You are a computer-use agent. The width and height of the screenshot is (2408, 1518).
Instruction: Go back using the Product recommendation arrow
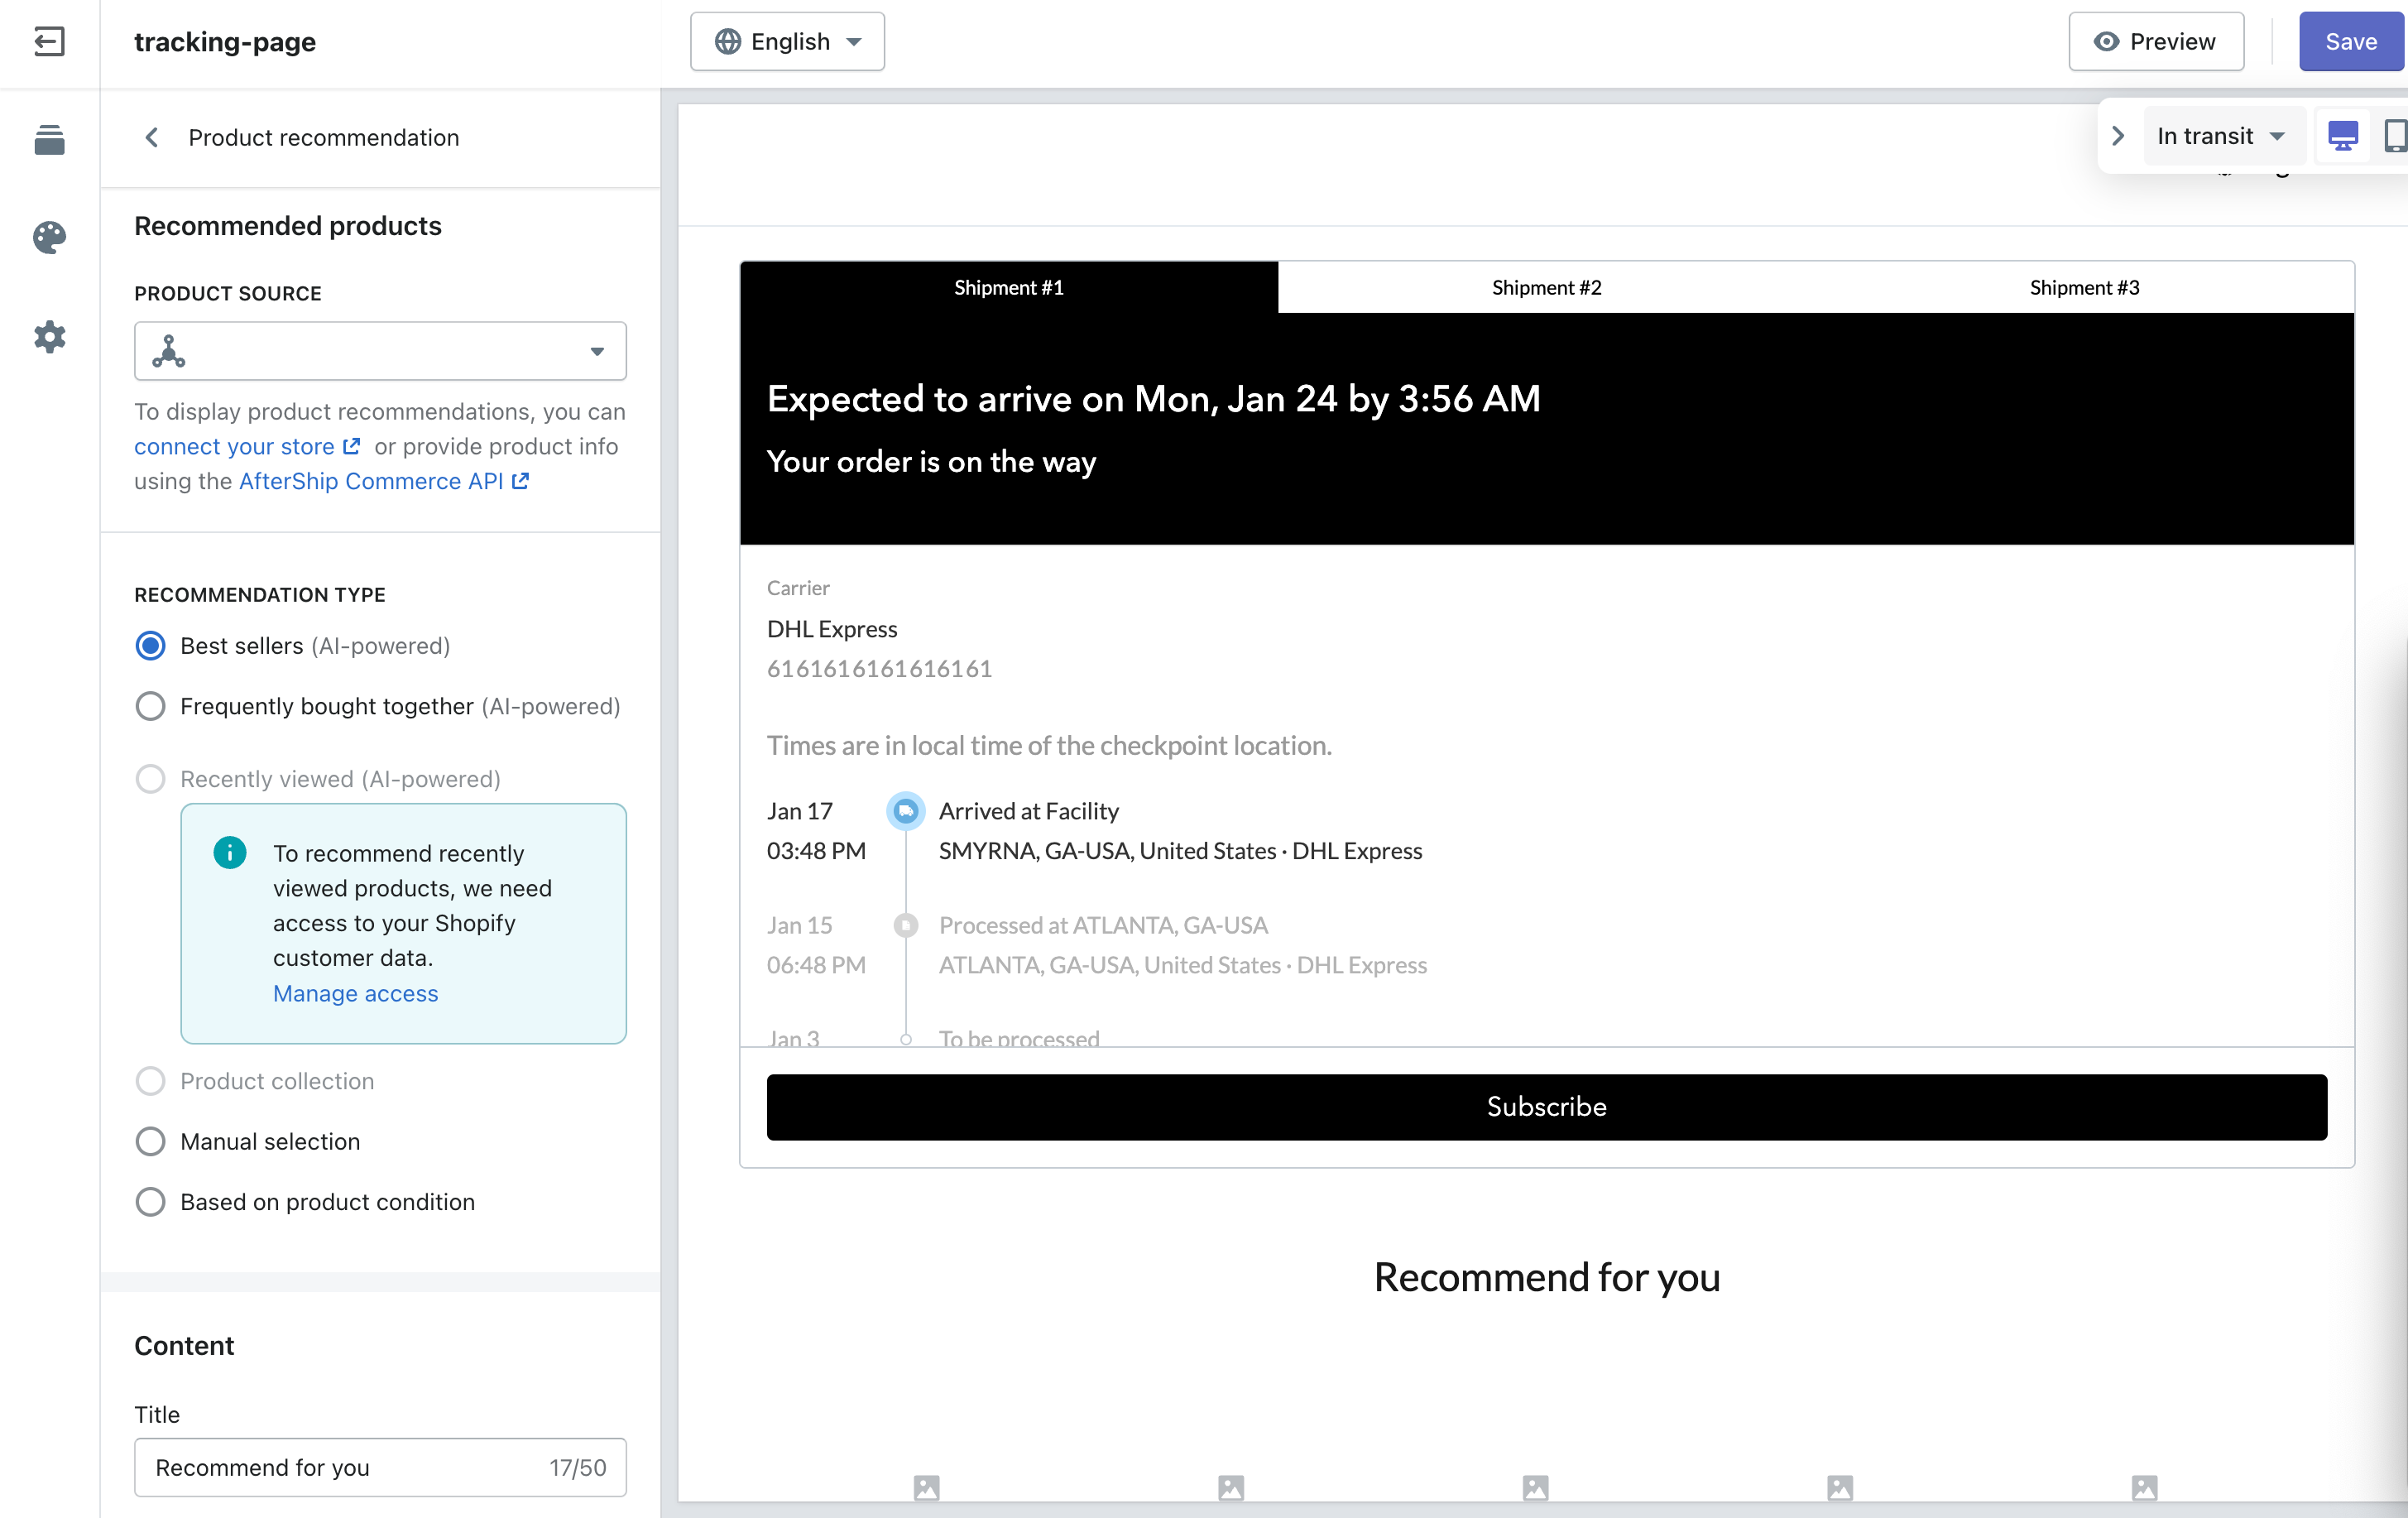point(152,137)
